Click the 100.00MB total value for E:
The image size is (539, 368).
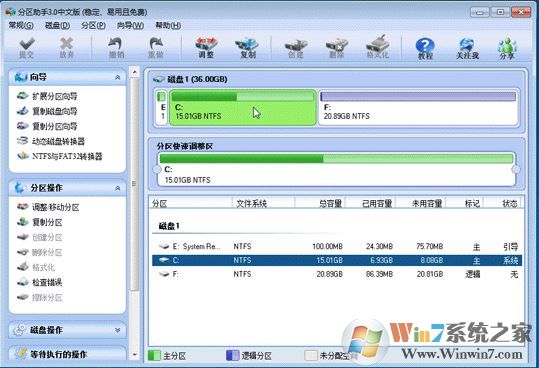(327, 246)
